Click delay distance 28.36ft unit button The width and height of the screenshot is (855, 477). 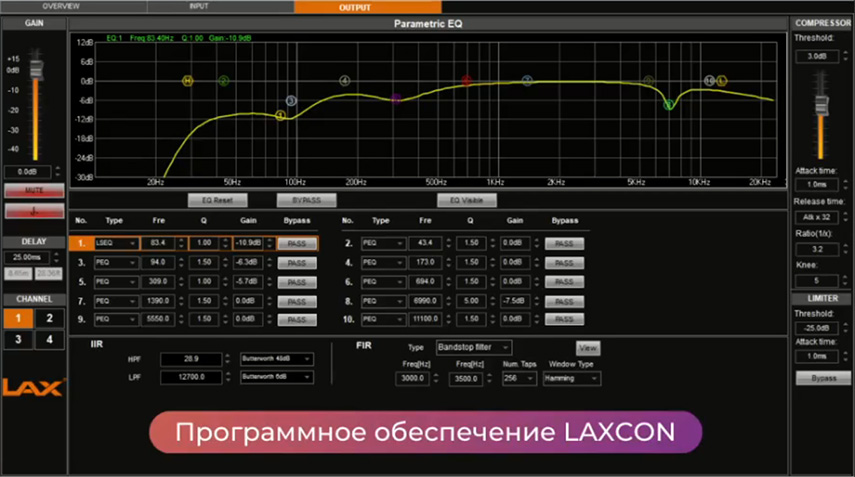pos(49,273)
